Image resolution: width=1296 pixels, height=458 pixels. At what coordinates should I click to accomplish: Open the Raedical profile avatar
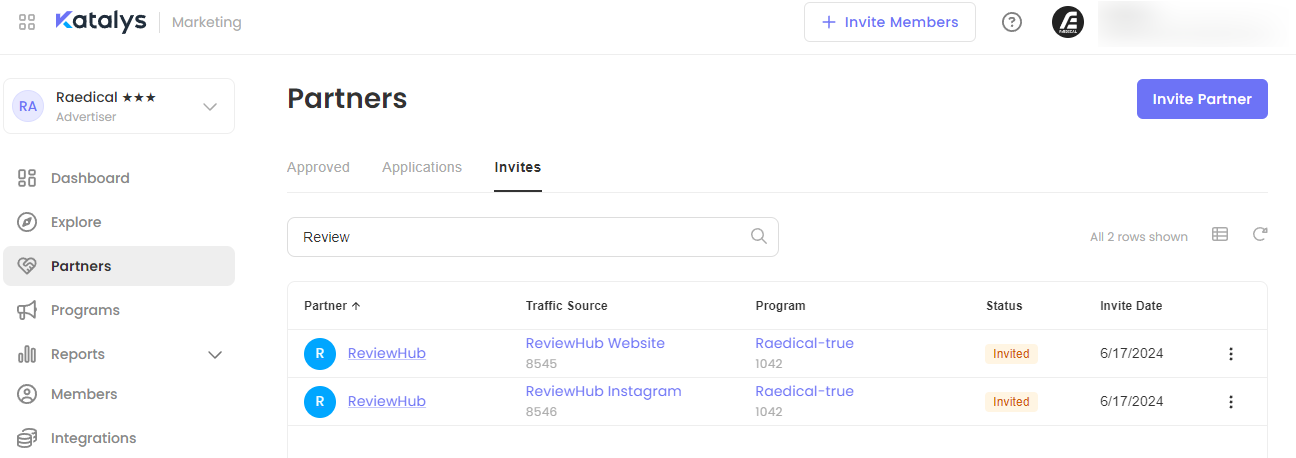1068,22
